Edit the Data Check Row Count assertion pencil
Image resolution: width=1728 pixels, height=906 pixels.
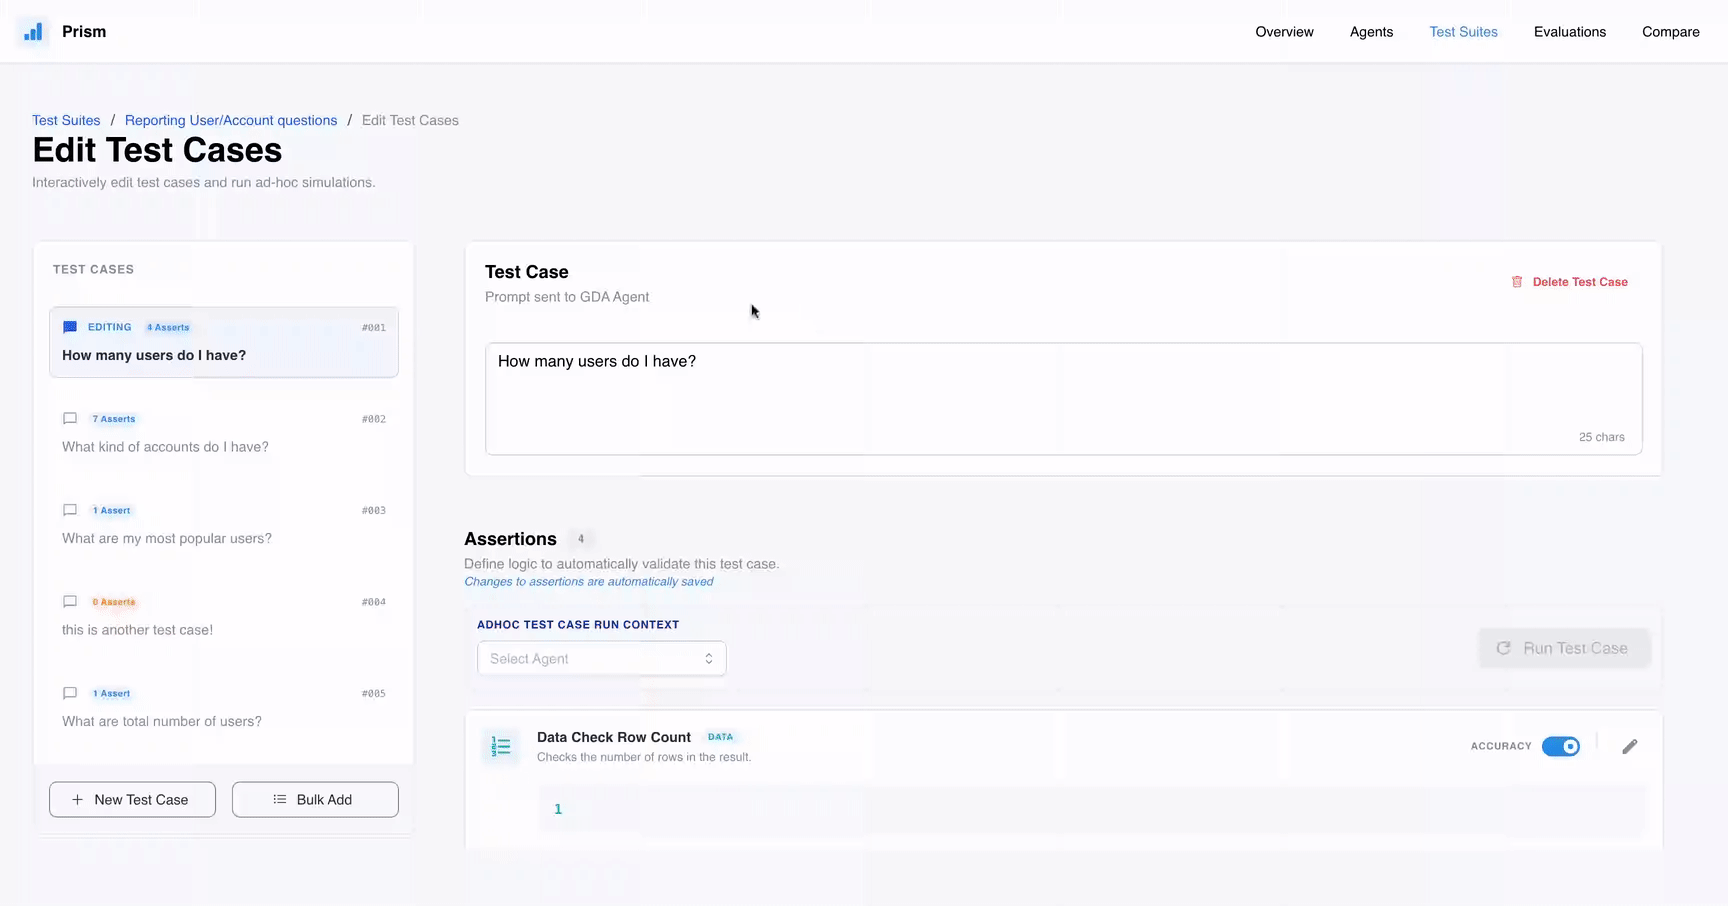coord(1630,747)
